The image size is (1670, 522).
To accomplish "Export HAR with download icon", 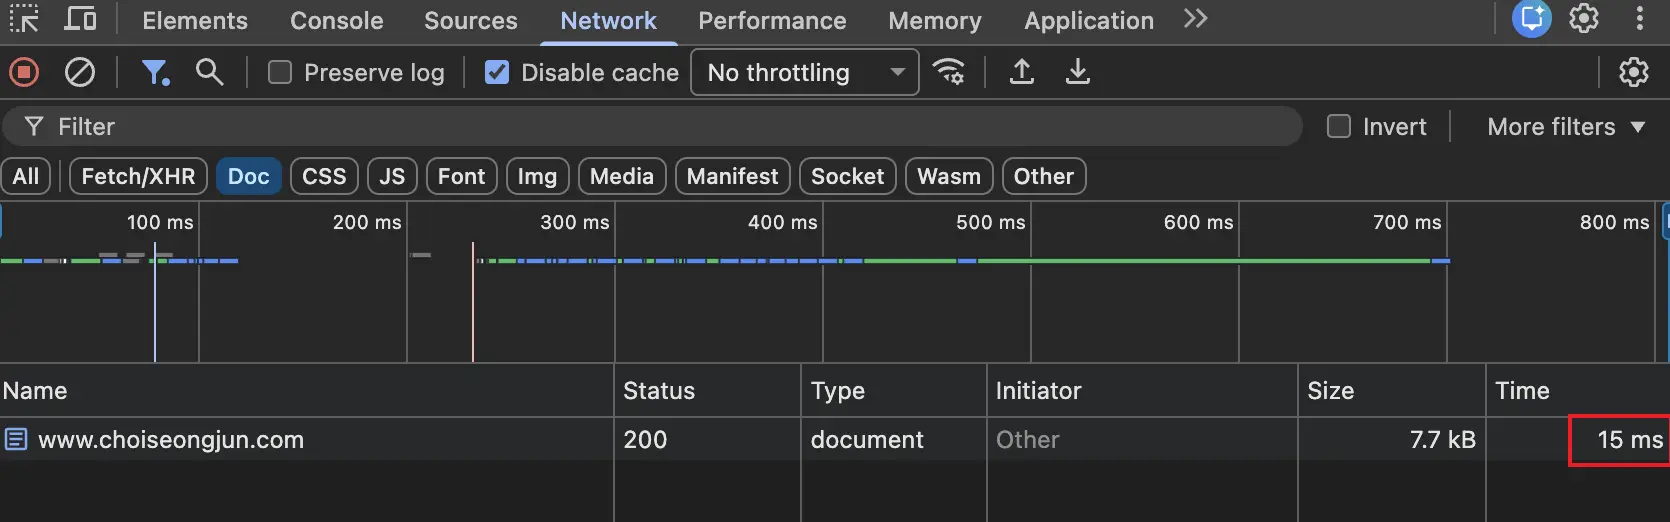I will [1077, 72].
